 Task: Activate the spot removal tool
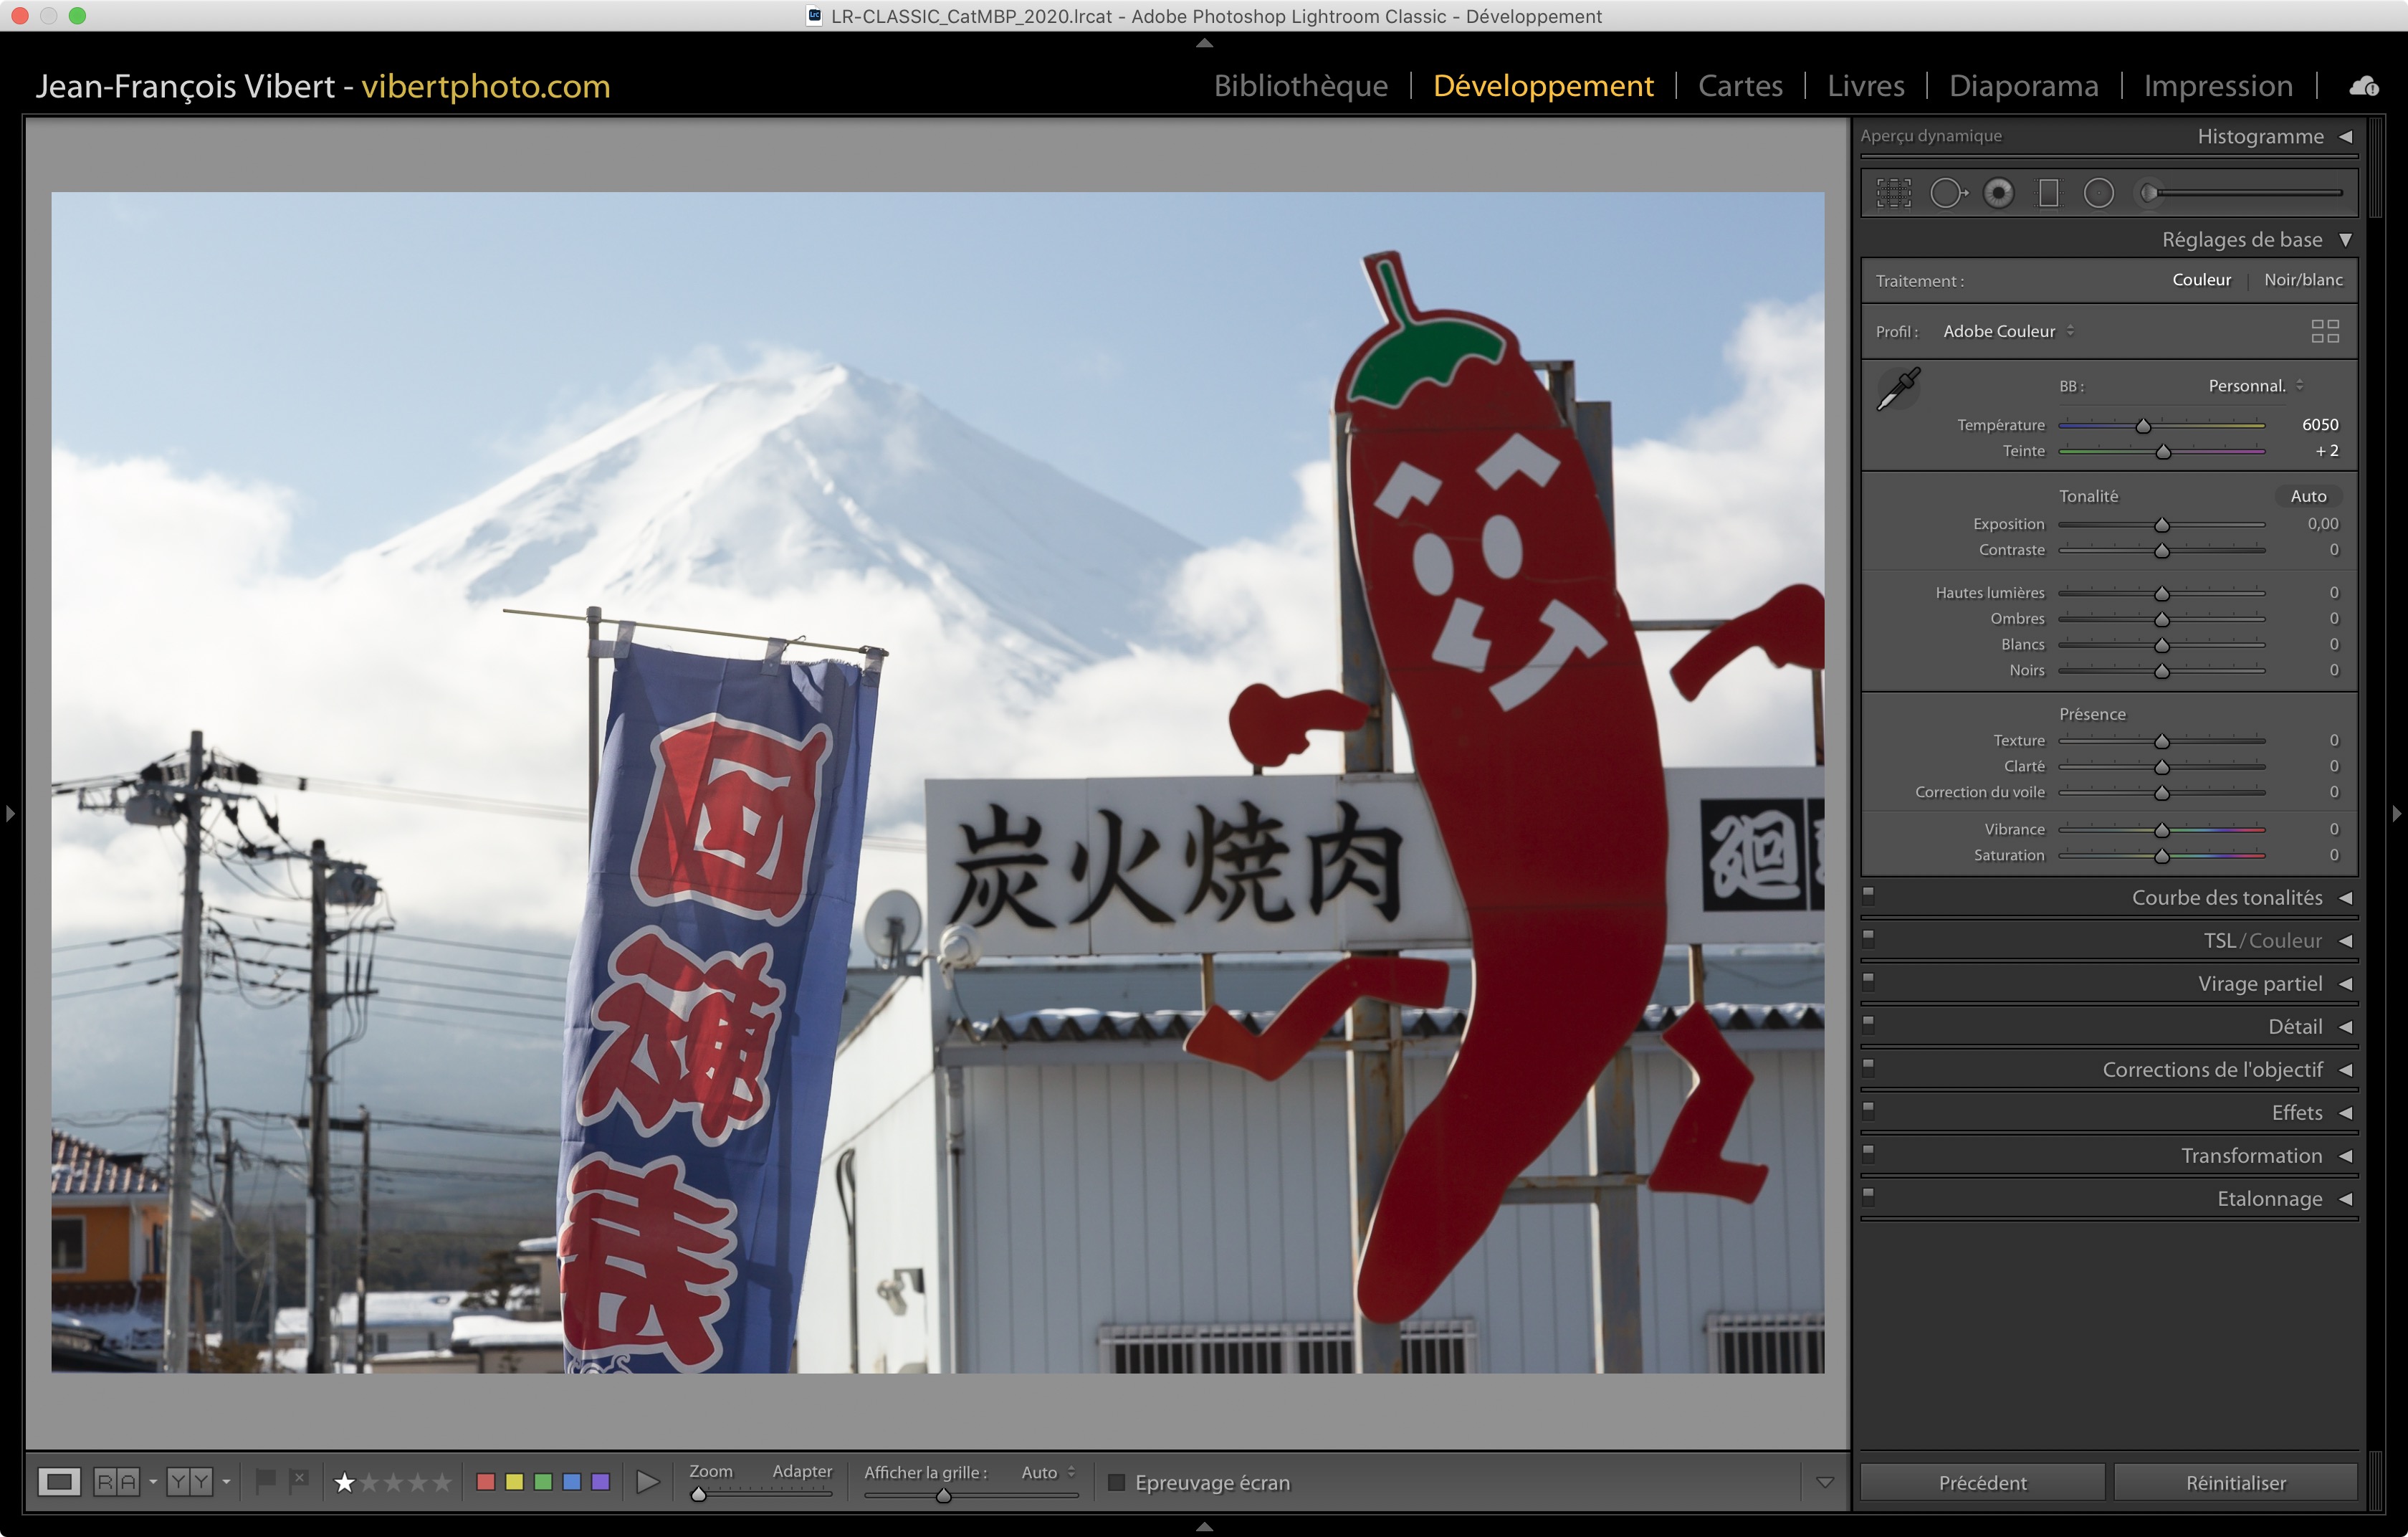(1946, 193)
